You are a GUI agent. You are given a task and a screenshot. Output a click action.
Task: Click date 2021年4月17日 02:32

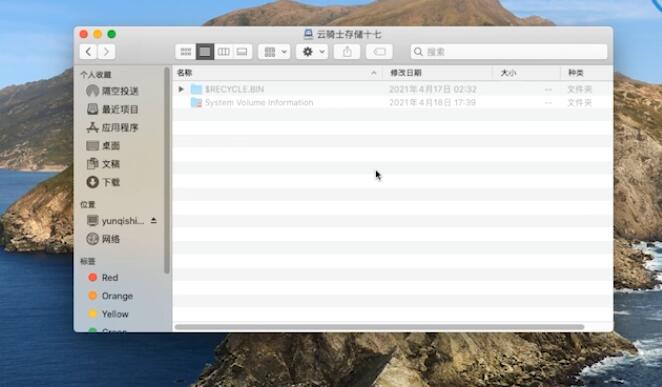[x=433, y=89]
